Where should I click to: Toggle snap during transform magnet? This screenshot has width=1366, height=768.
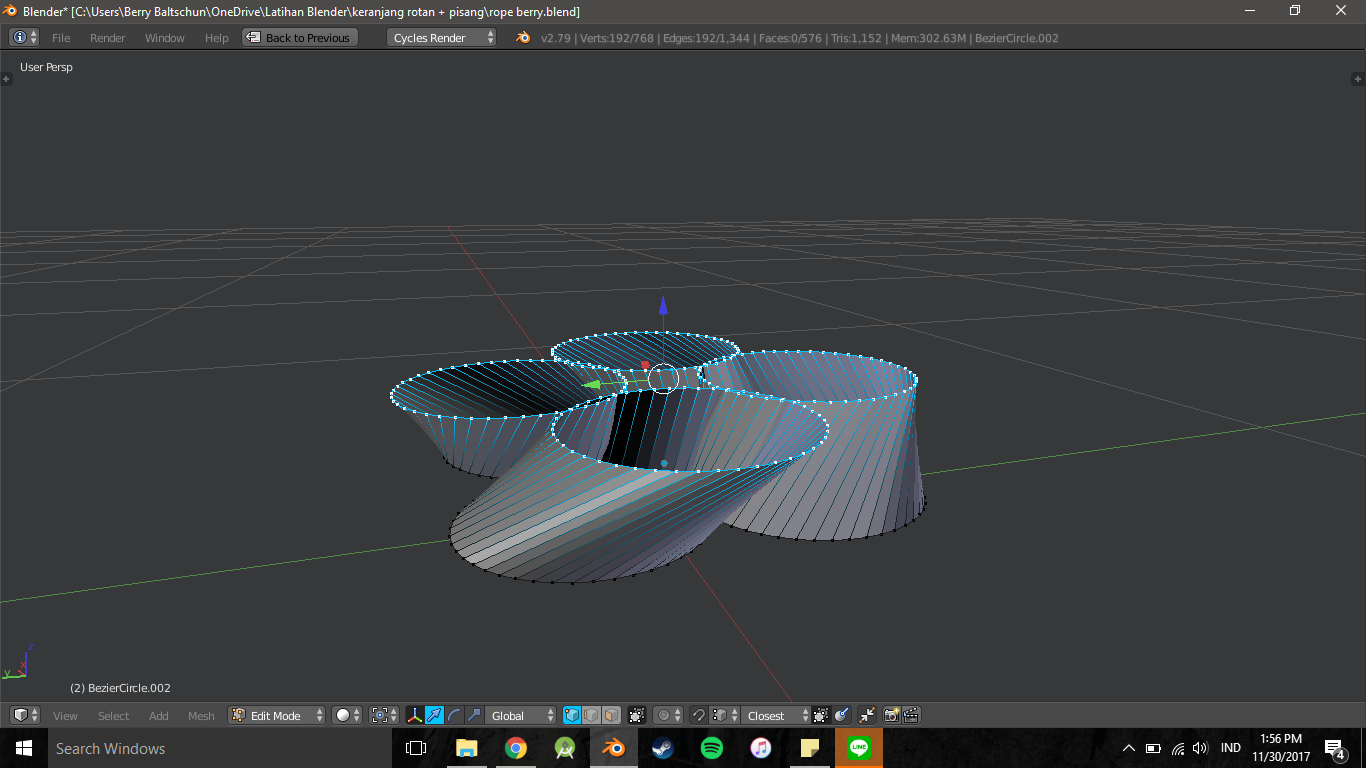click(699, 715)
